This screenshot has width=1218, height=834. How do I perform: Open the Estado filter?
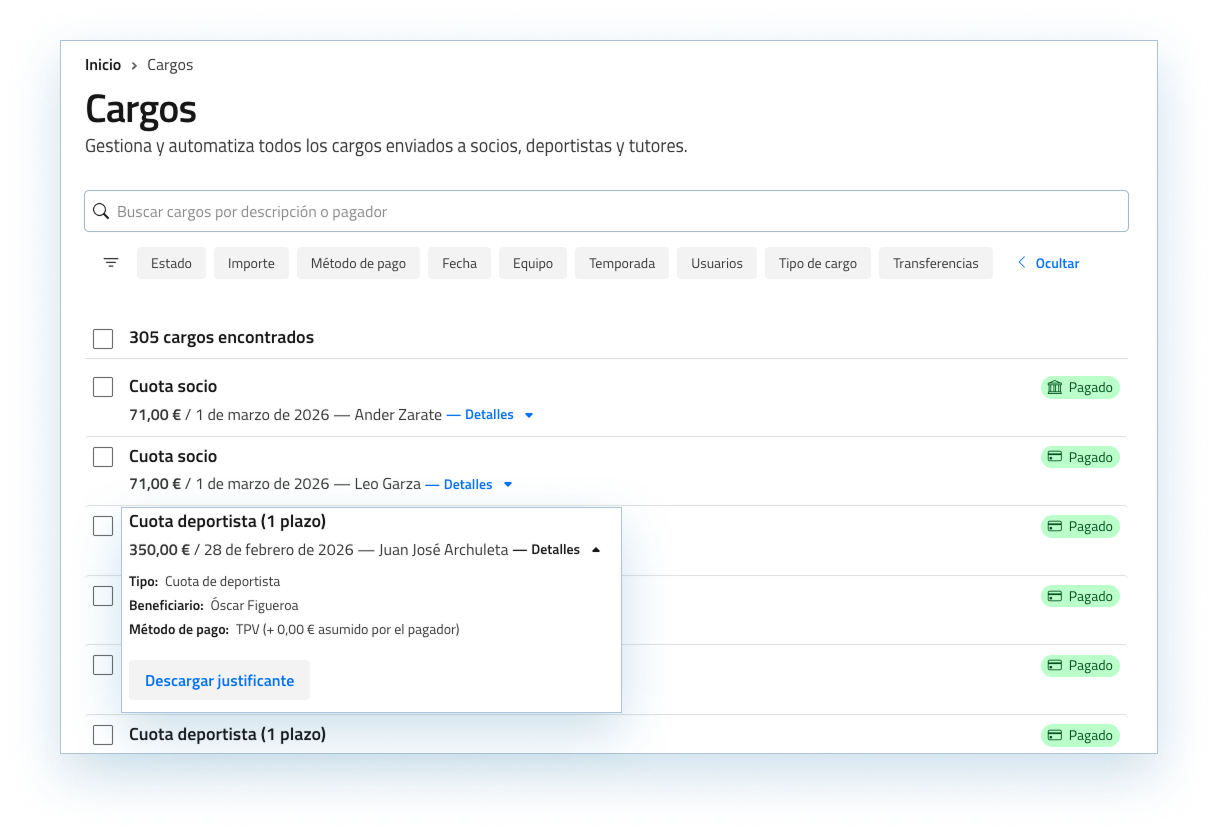click(x=171, y=263)
